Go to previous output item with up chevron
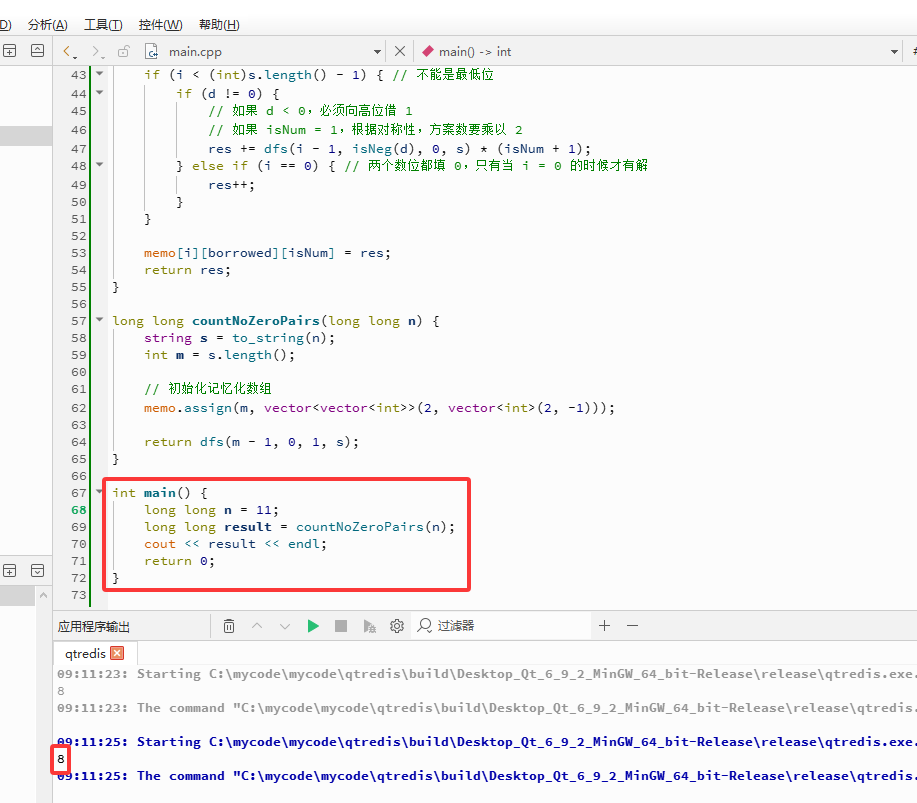 257,626
